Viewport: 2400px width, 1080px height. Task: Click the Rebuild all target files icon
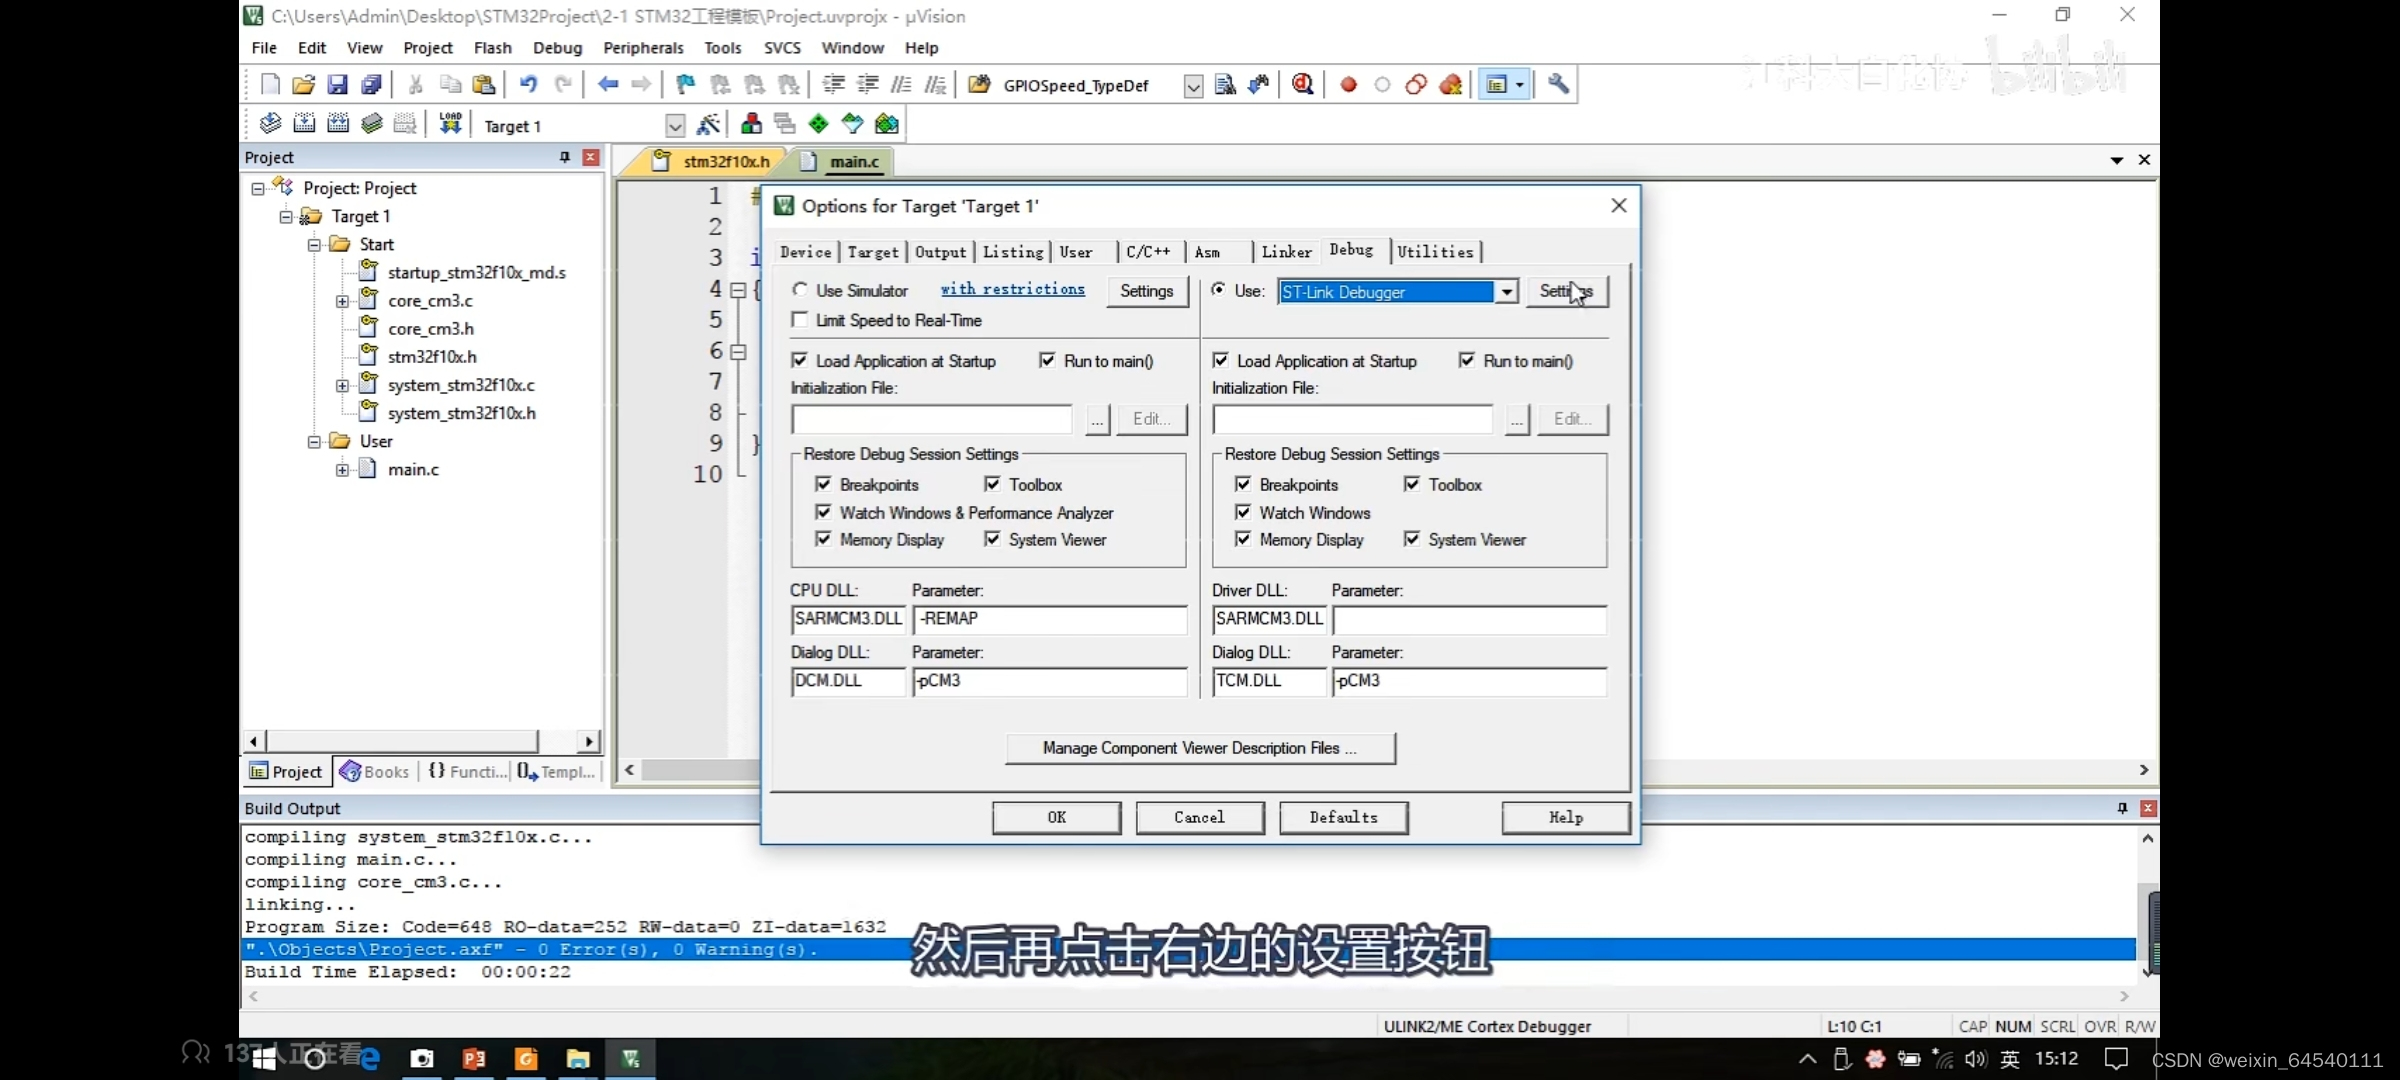[338, 123]
